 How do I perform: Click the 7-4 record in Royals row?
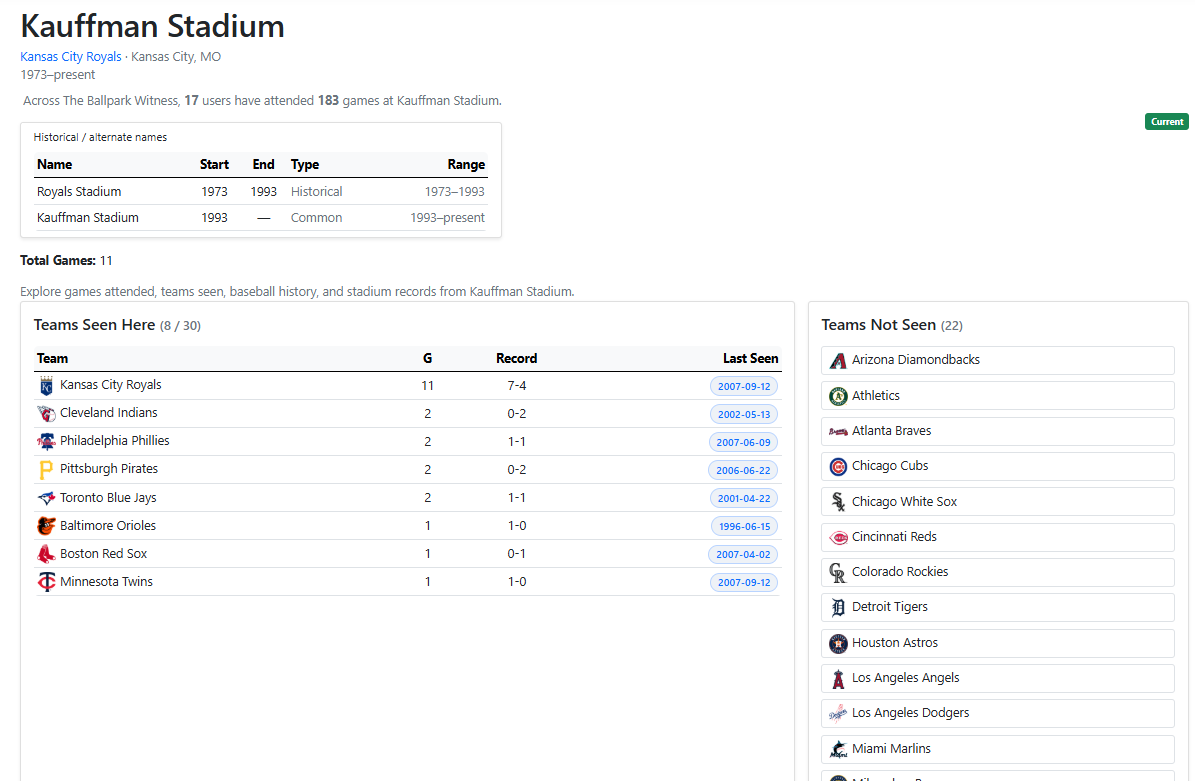point(517,386)
